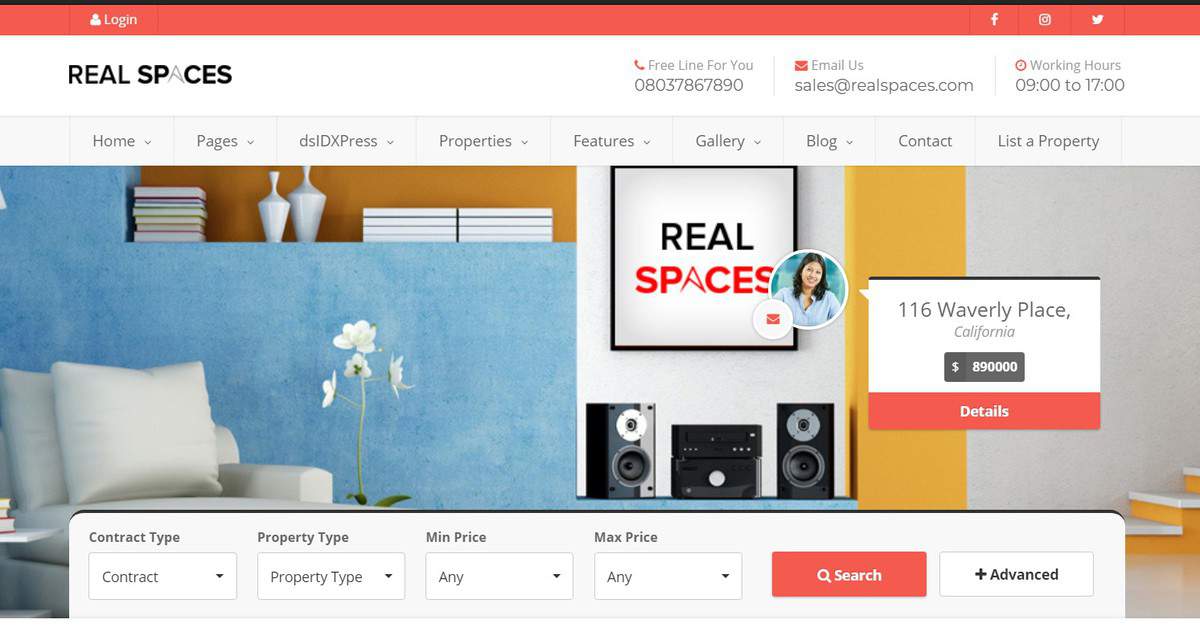Click the List a Property link
Image resolution: width=1200 pixels, height=636 pixels.
click(x=1048, y=141)
